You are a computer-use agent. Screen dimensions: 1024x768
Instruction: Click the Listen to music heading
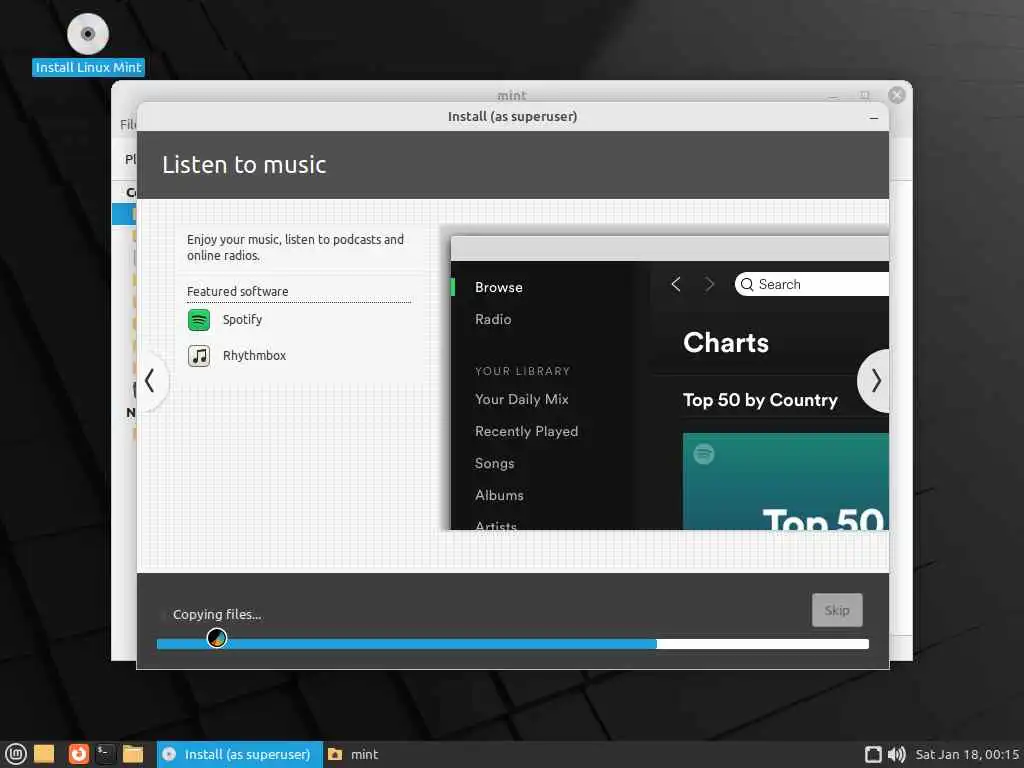[x=244, y=165]
